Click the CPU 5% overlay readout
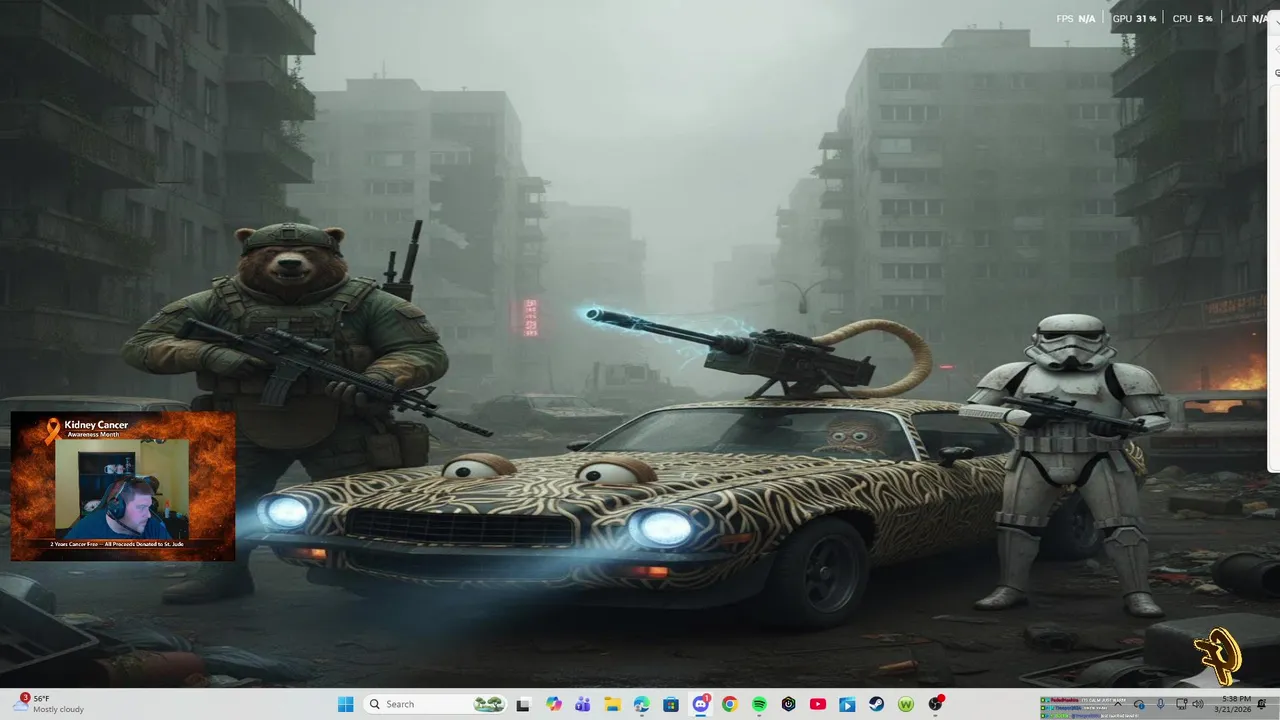Image resolution: width=1280 pixels, height=720 pixels. pyautogui.click(x=1192, y=19)
